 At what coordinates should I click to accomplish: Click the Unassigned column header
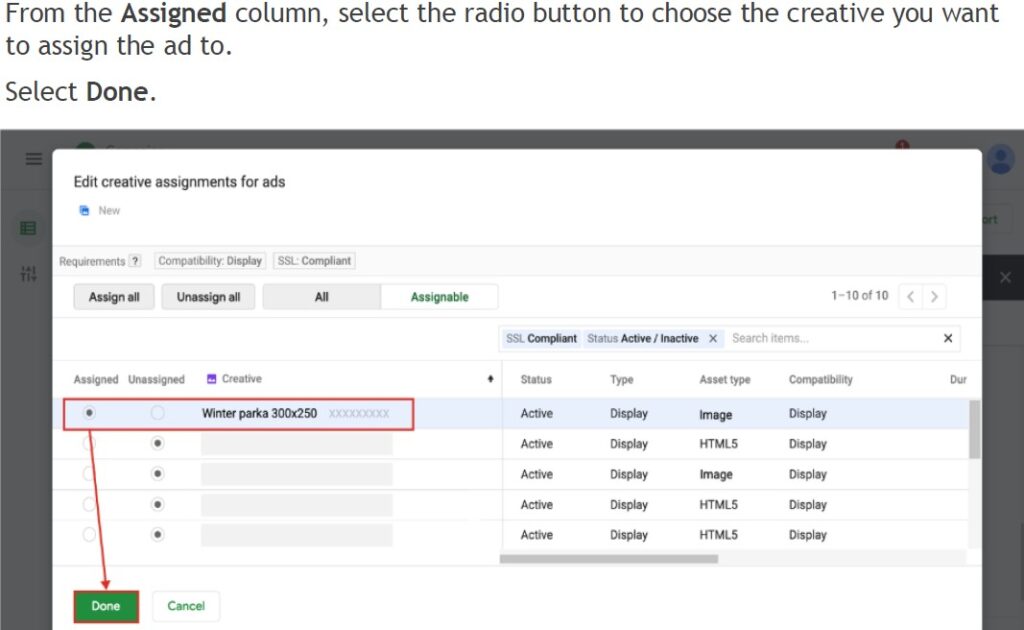[x=157, y=379]
